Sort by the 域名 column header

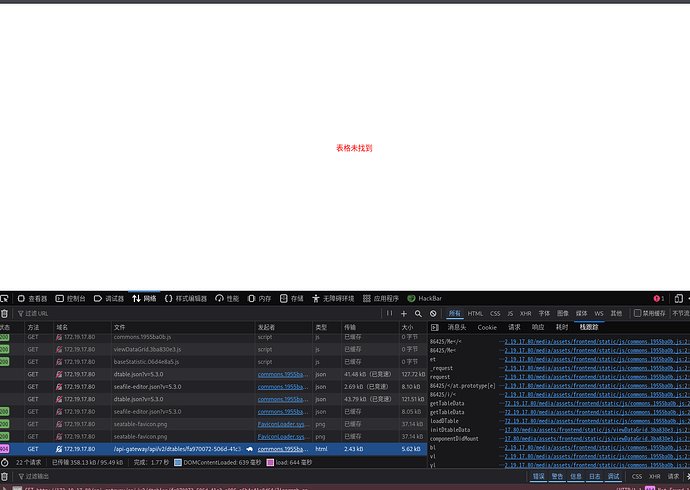[x=82, y=327]
